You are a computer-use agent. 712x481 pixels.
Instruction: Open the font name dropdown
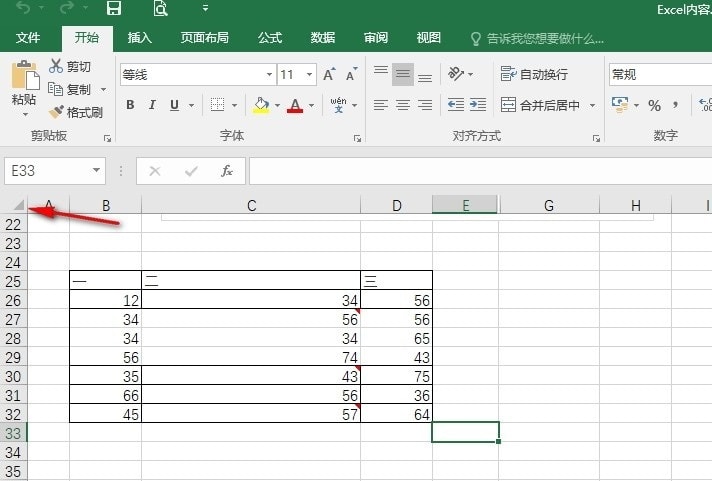(269, 75)
